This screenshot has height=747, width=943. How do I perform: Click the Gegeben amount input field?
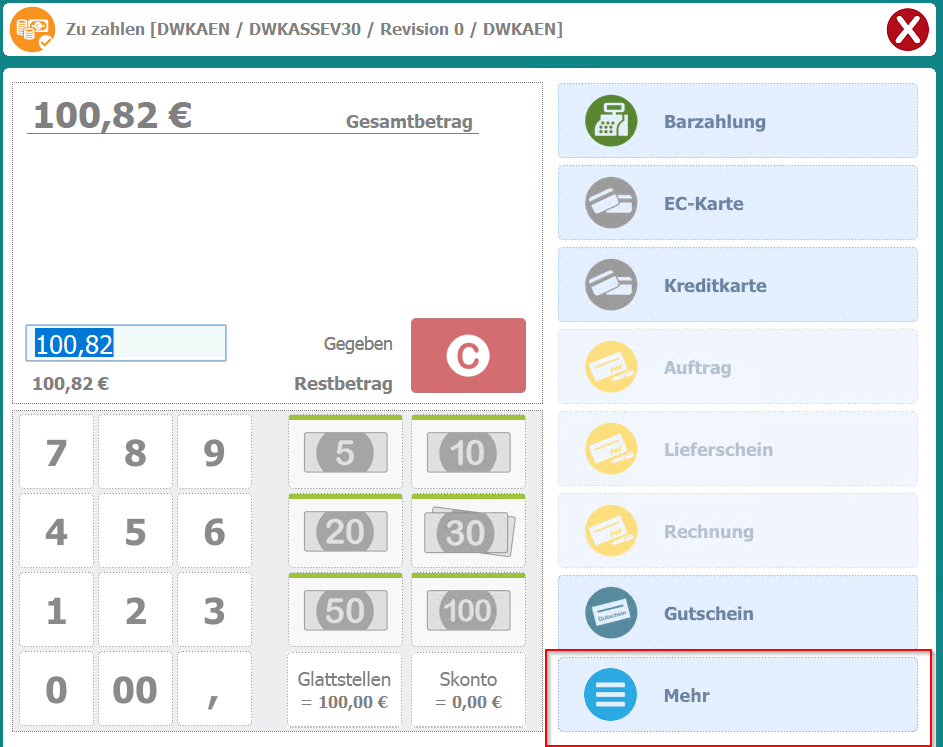point(126,344)
